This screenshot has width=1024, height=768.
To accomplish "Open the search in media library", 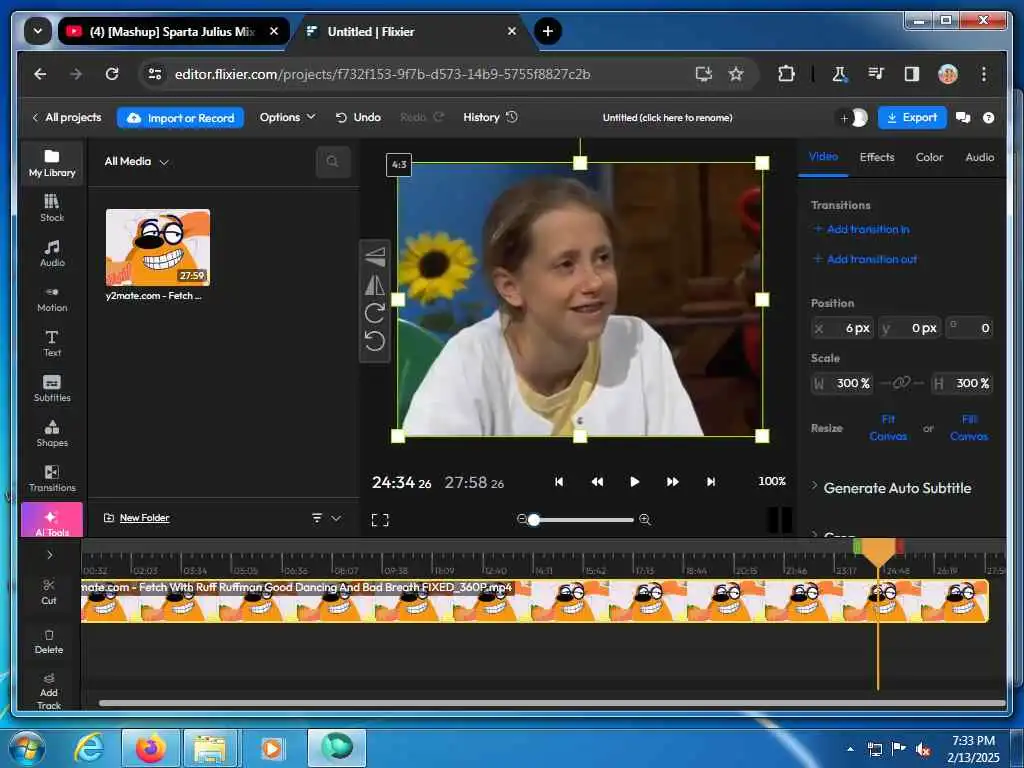I will click(x=333, y=161).
